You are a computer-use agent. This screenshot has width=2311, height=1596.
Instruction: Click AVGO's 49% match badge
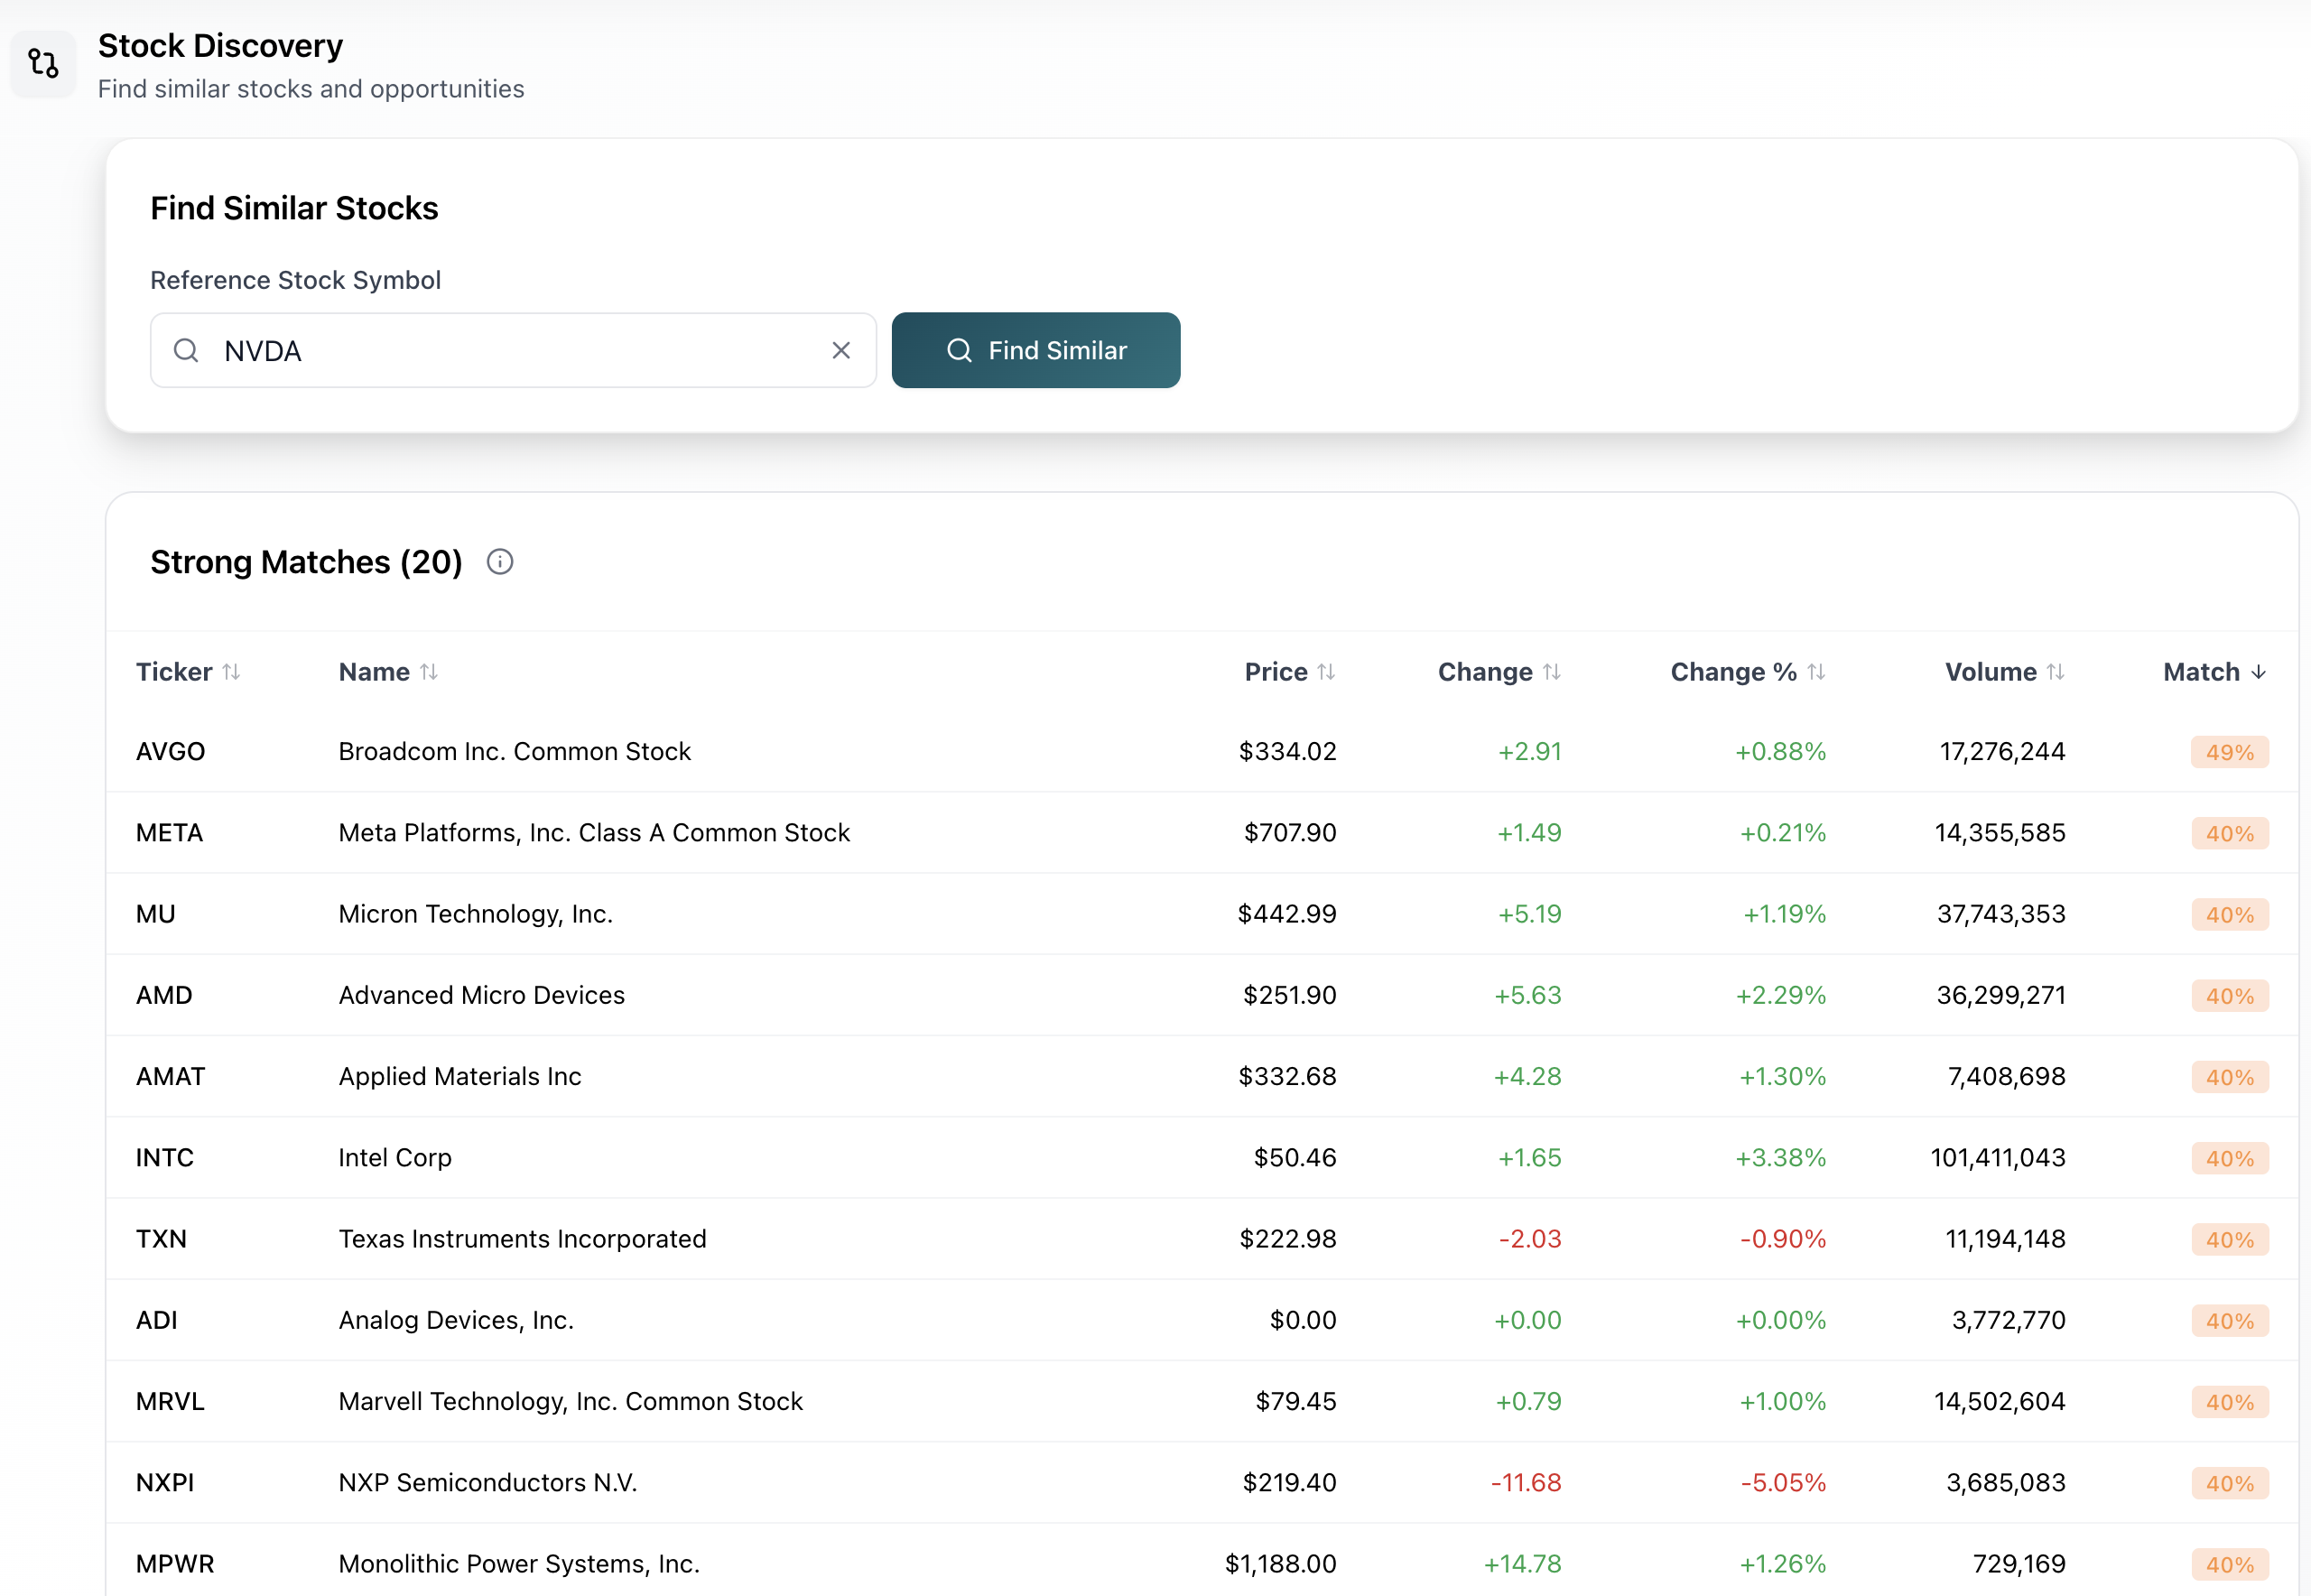coord(2229,752)
